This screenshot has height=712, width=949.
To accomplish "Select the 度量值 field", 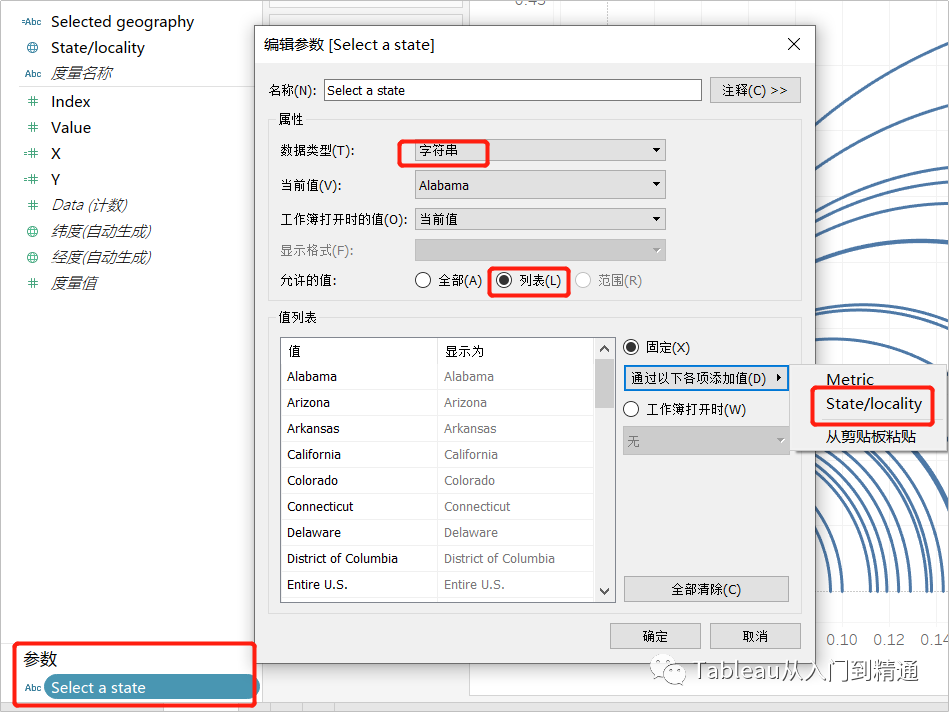I will point(73,283).
